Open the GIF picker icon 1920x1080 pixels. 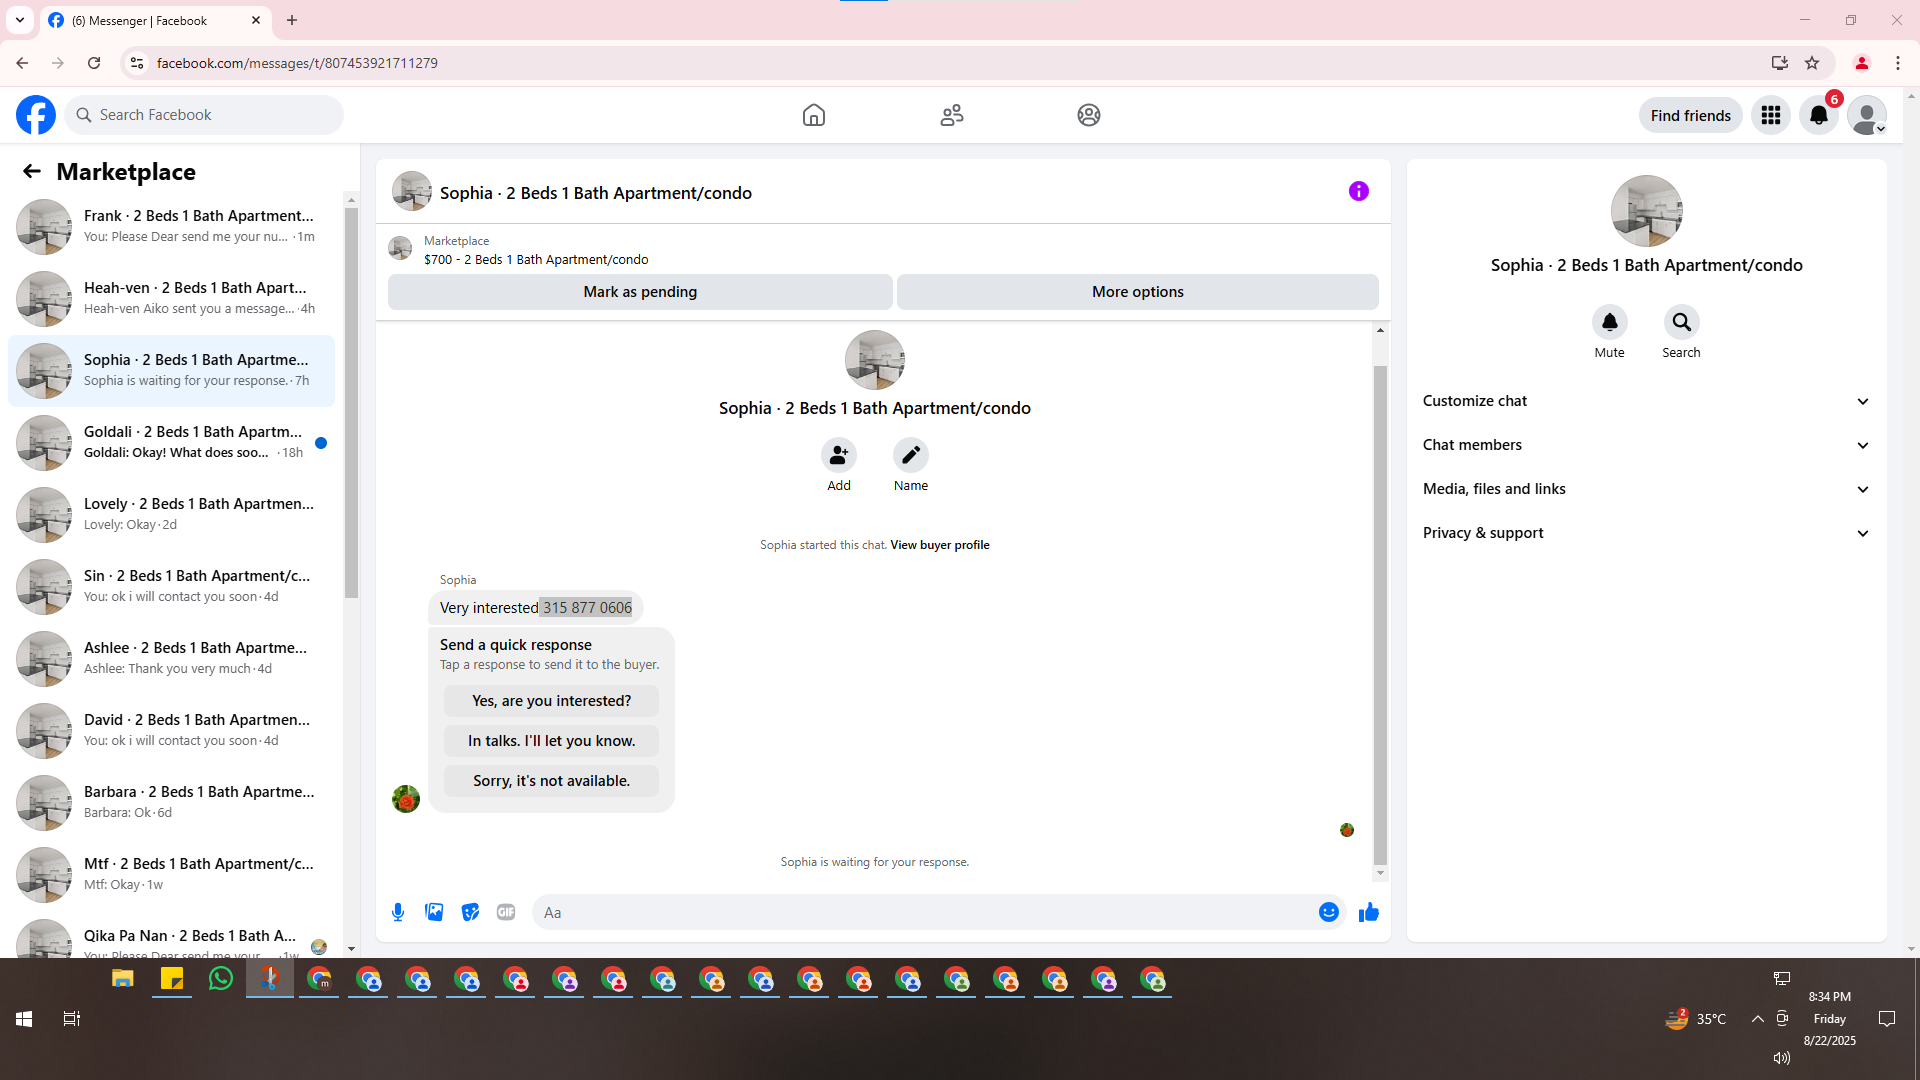point(506,912)
